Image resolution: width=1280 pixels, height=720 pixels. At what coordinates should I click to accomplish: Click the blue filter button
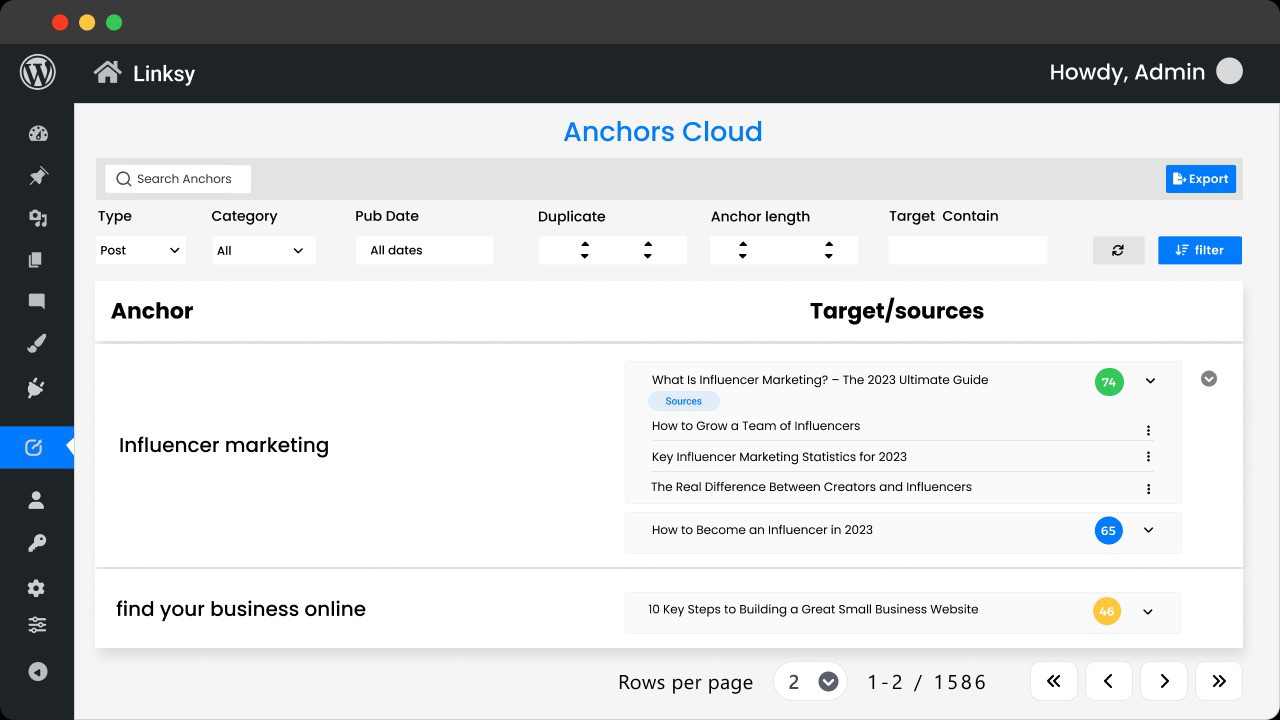point(1200,250)
